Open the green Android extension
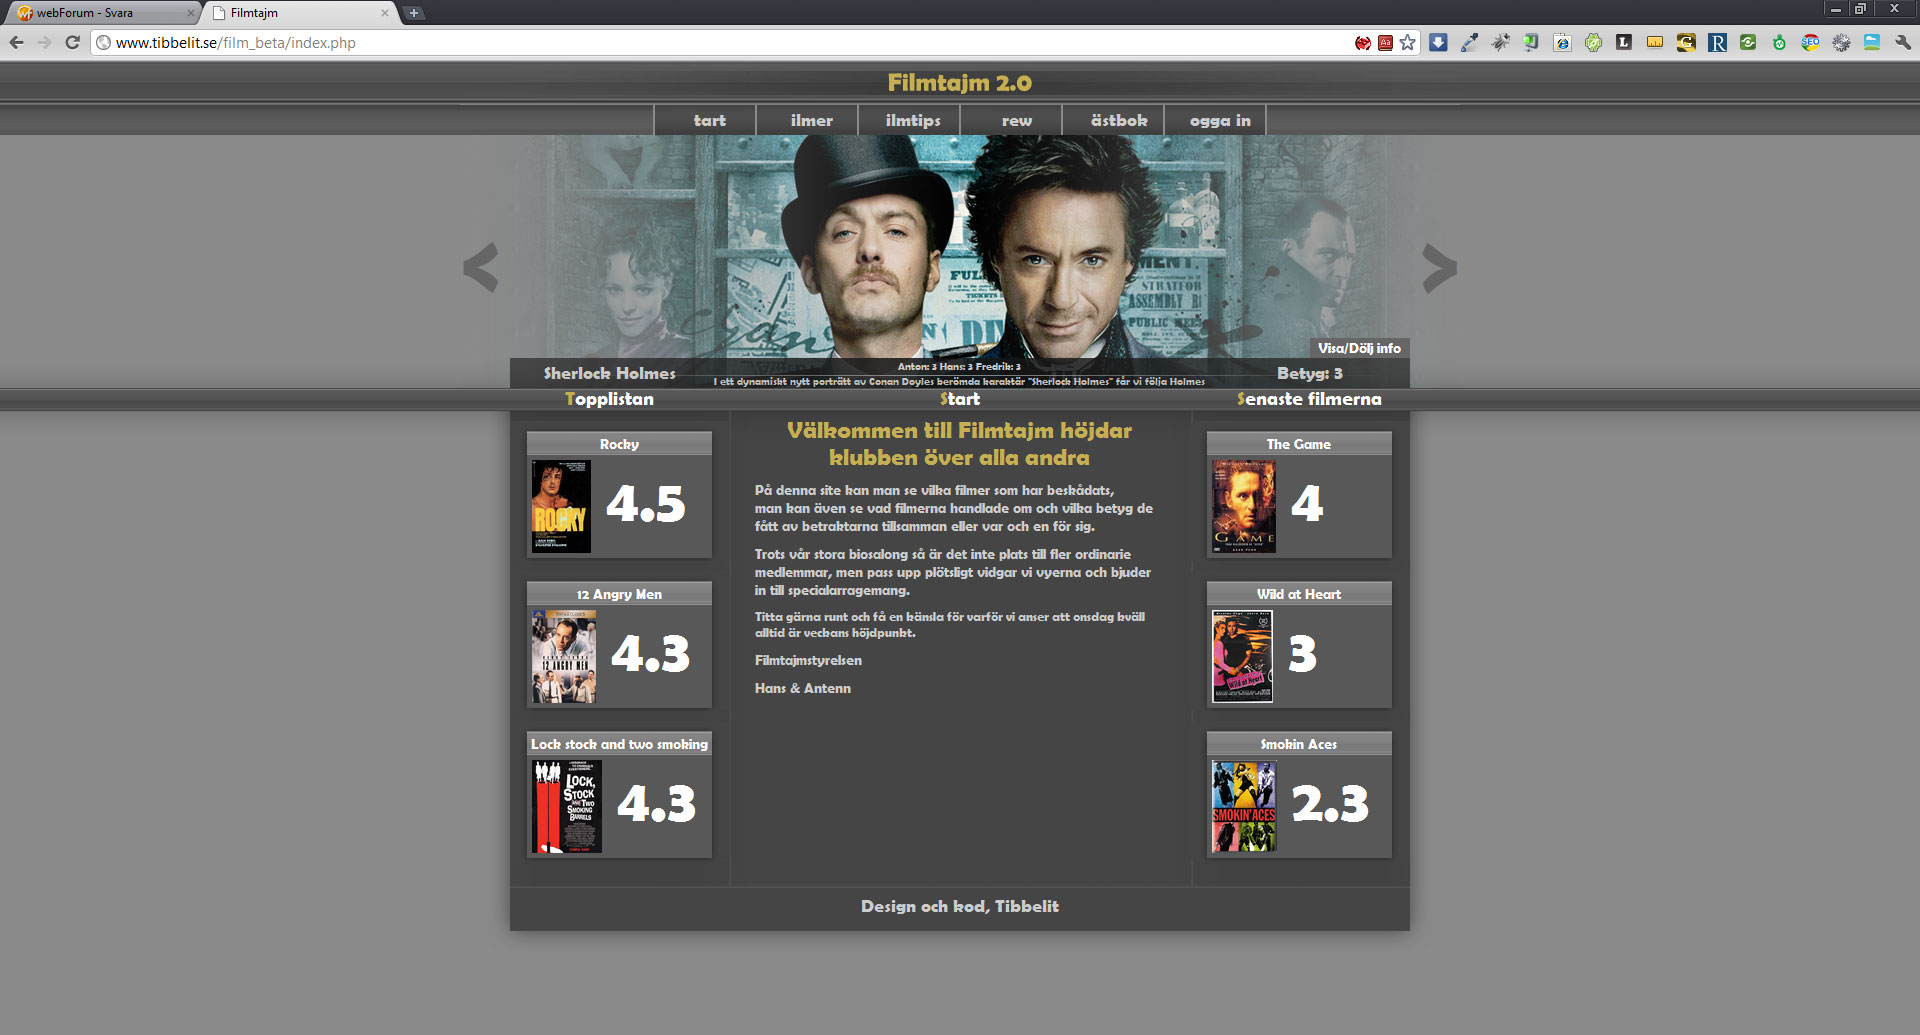The width and height of the screenshot is (1920, 1035). point(1593,43)
